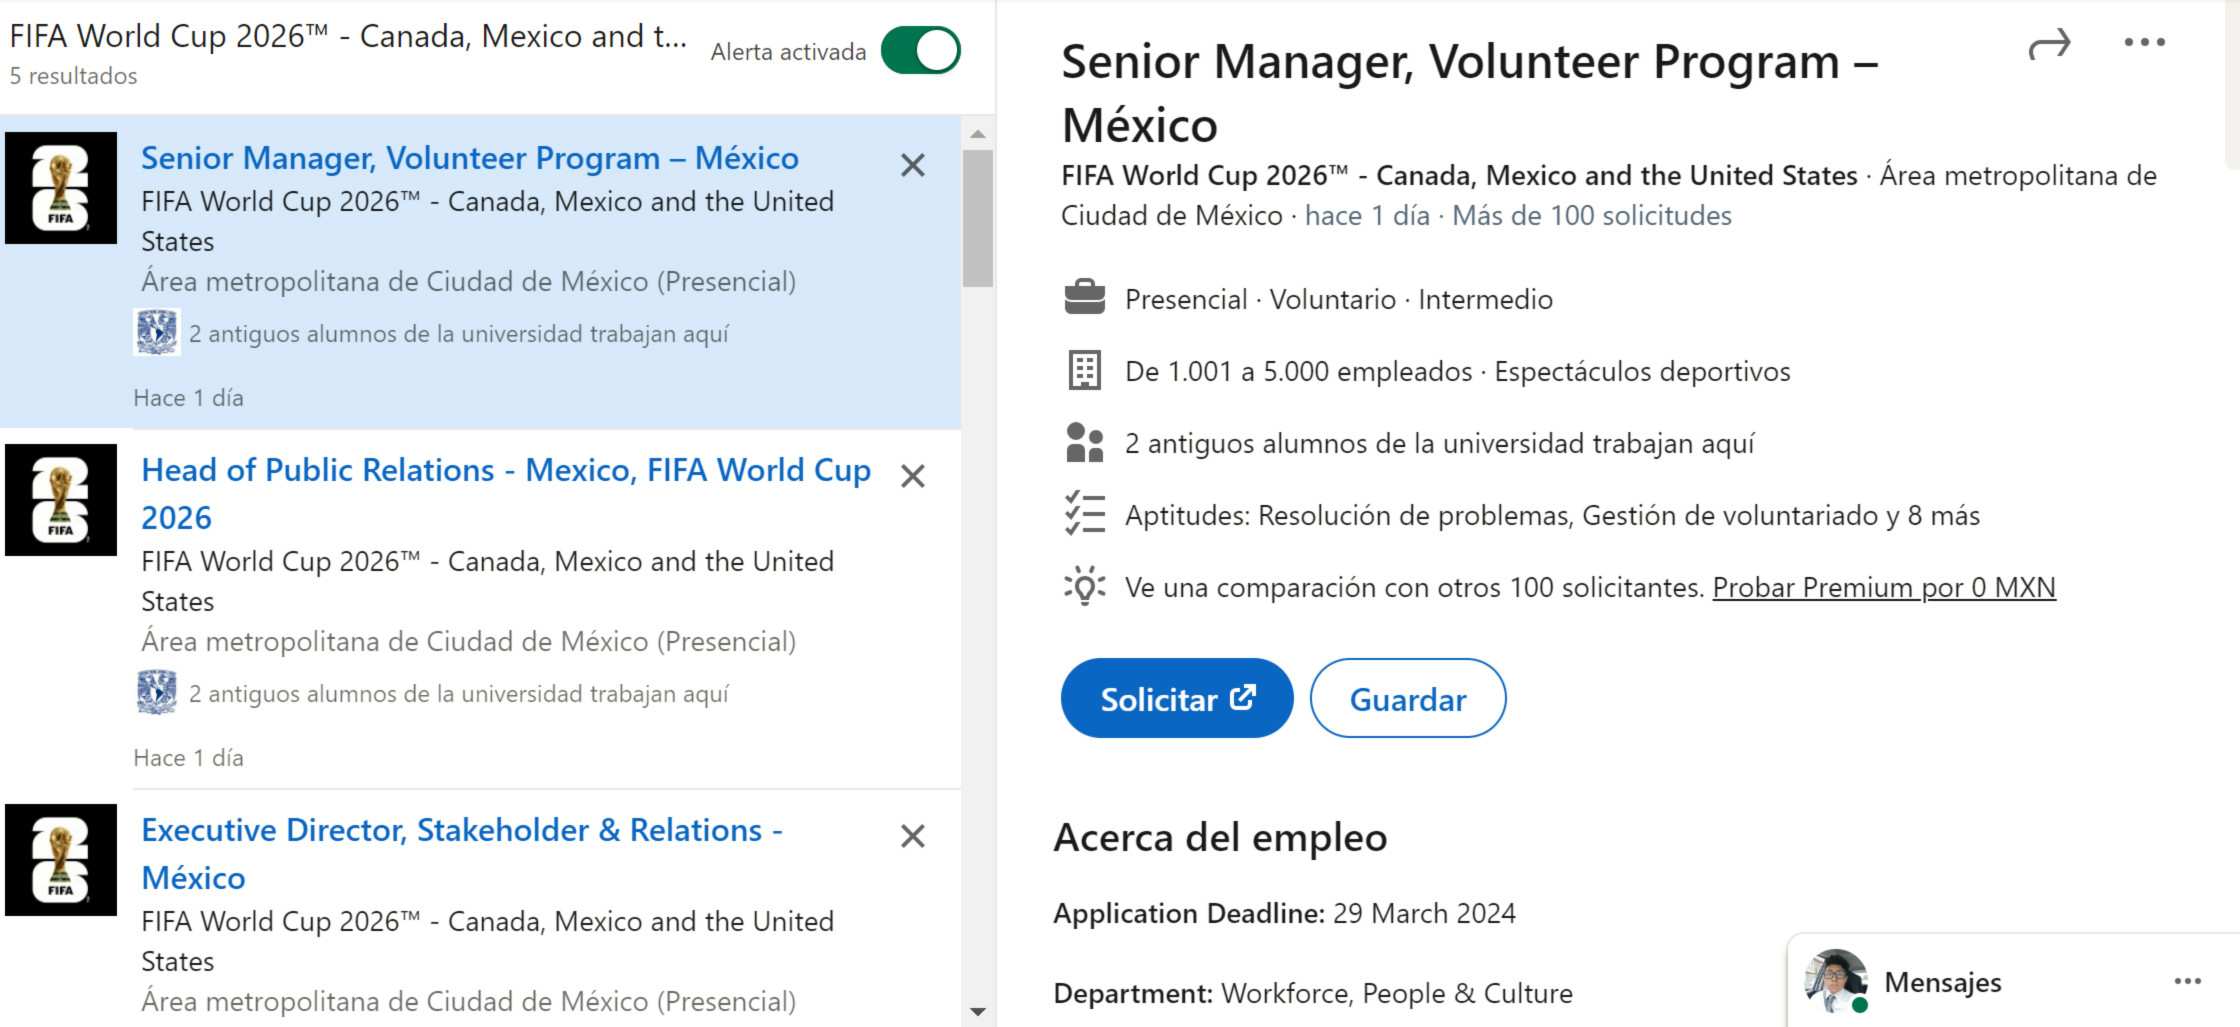Open Probar Premium por 0 MXN link
The image size is (2240, 1027).
1884,587
